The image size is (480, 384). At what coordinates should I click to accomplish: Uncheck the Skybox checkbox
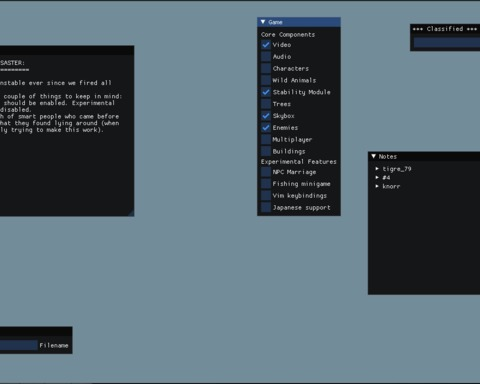pyautogui.click(x=266, y=116)
